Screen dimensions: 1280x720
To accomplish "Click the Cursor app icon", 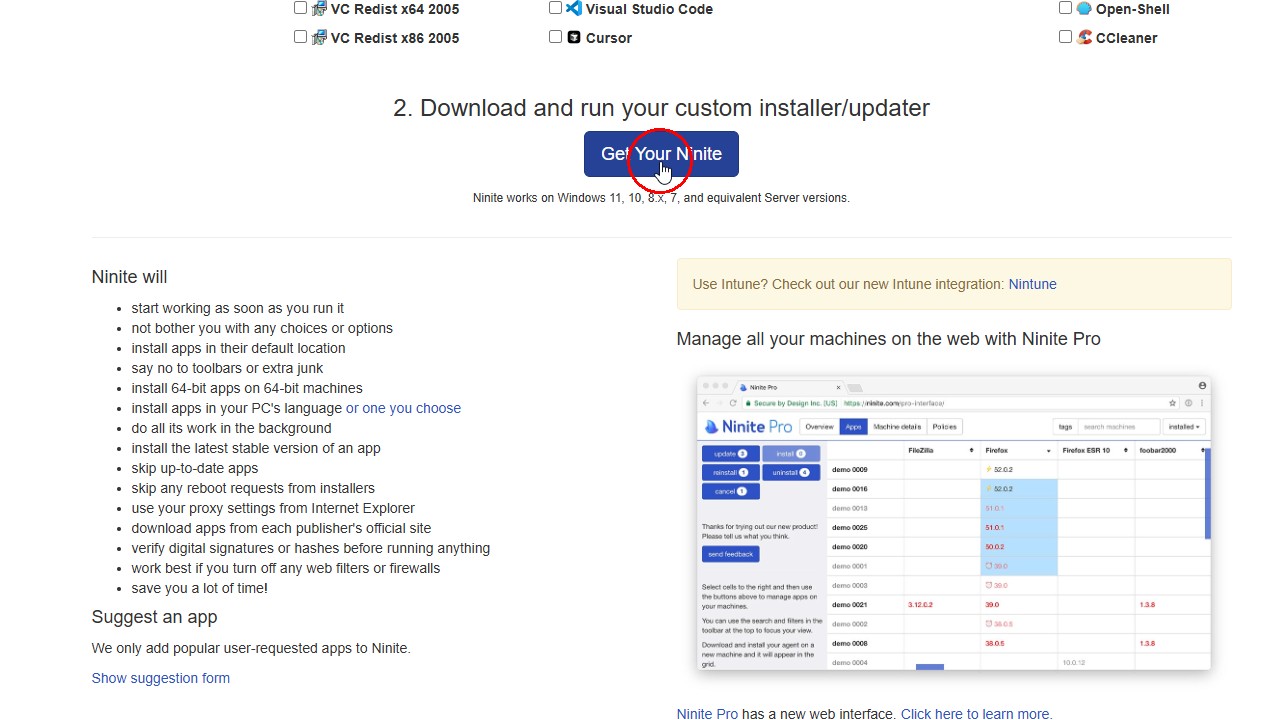I will point(574,38).
